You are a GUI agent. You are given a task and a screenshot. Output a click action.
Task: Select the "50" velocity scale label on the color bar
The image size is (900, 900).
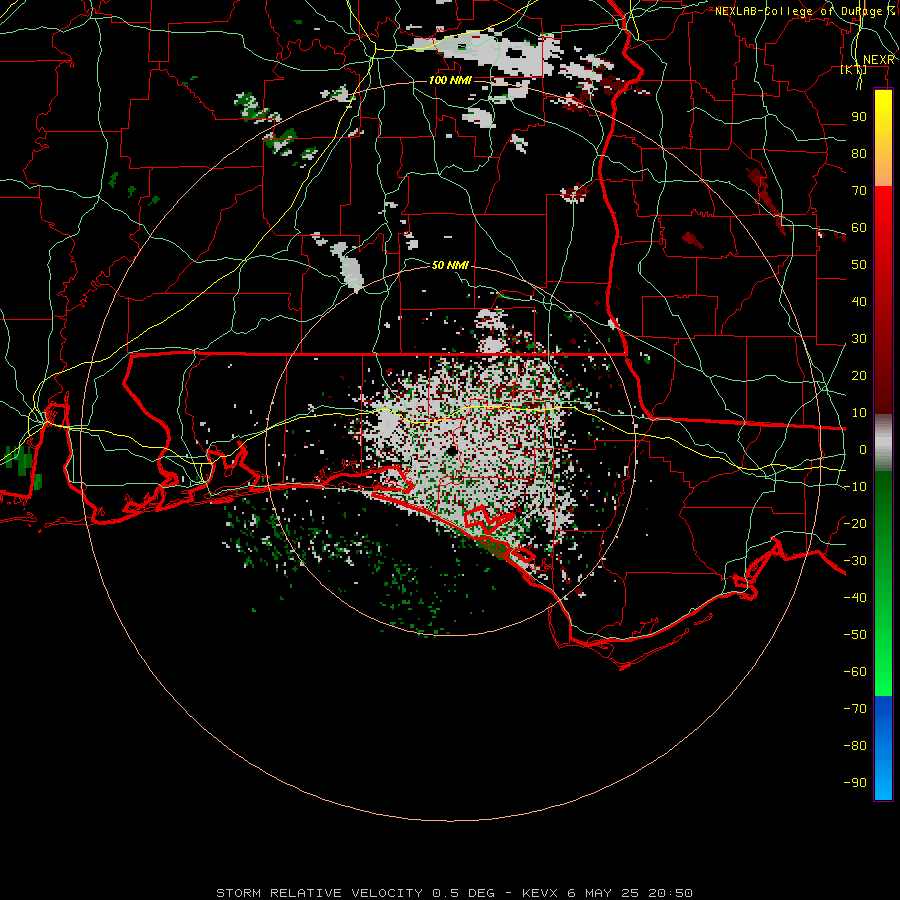click(859, 265)
